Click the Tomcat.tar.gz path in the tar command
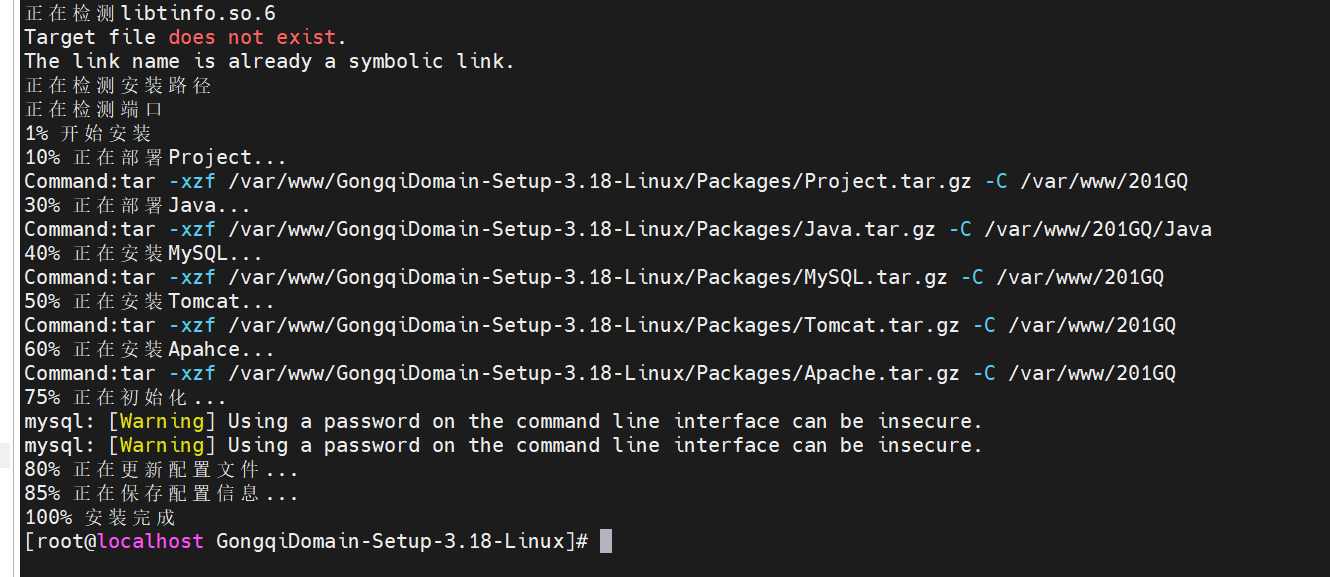1330x577 pixels. tap(594, 325)
